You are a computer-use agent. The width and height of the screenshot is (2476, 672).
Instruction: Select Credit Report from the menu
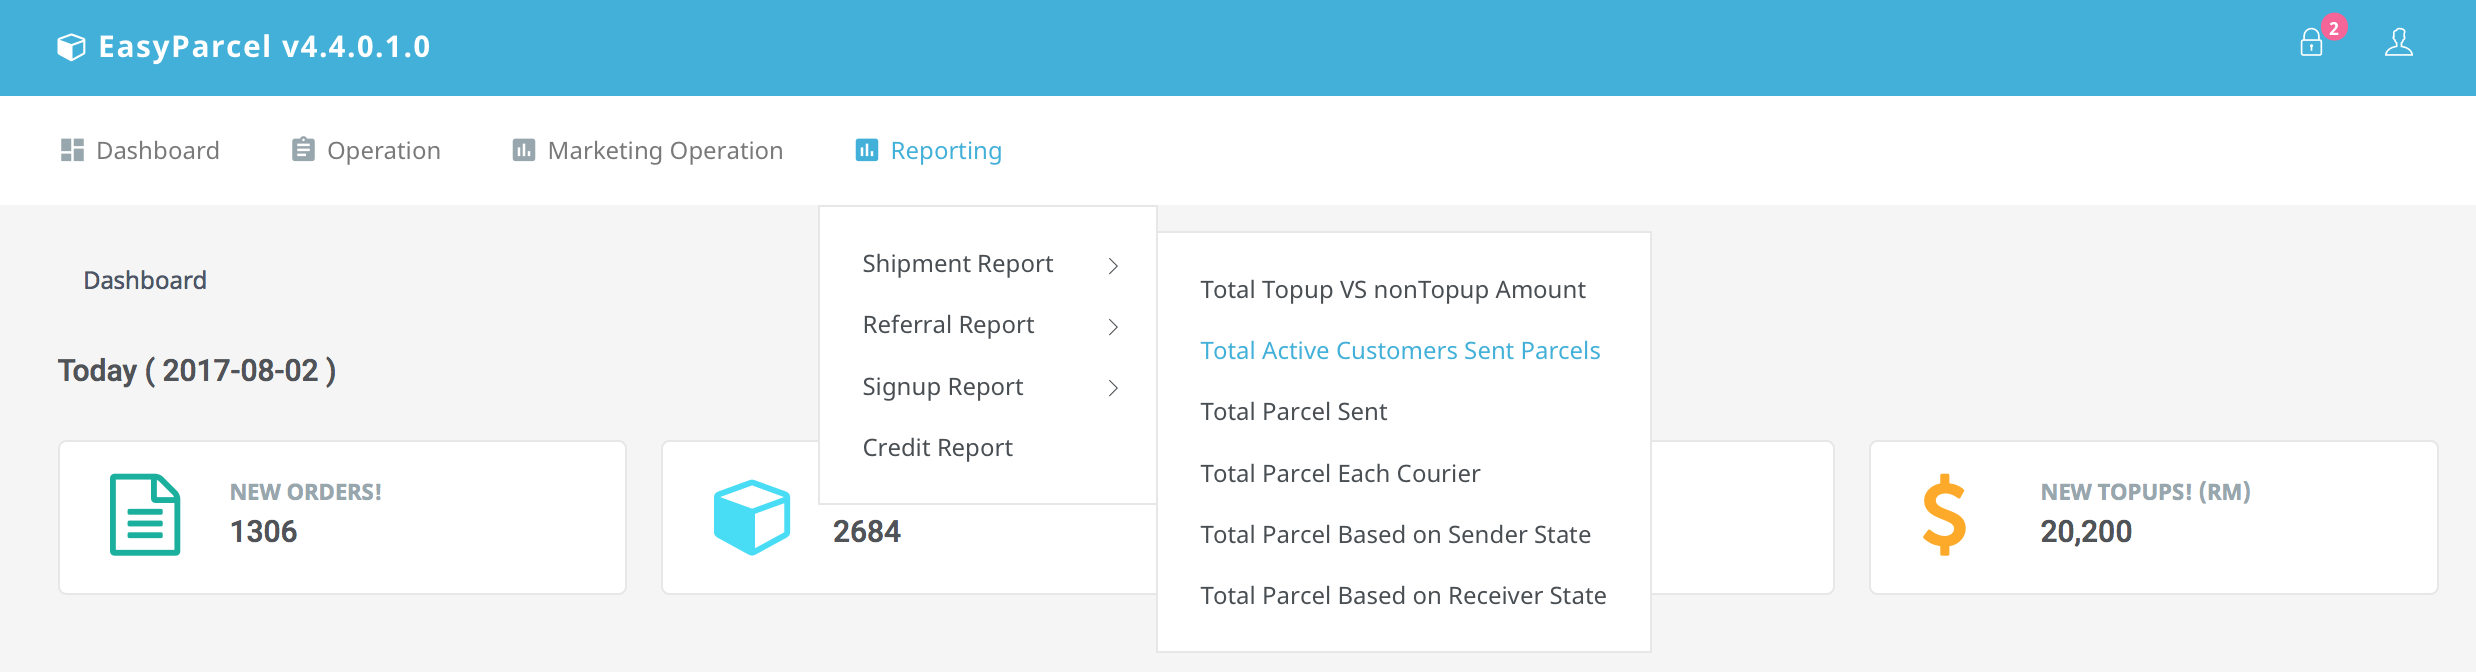tap(937, 448)
